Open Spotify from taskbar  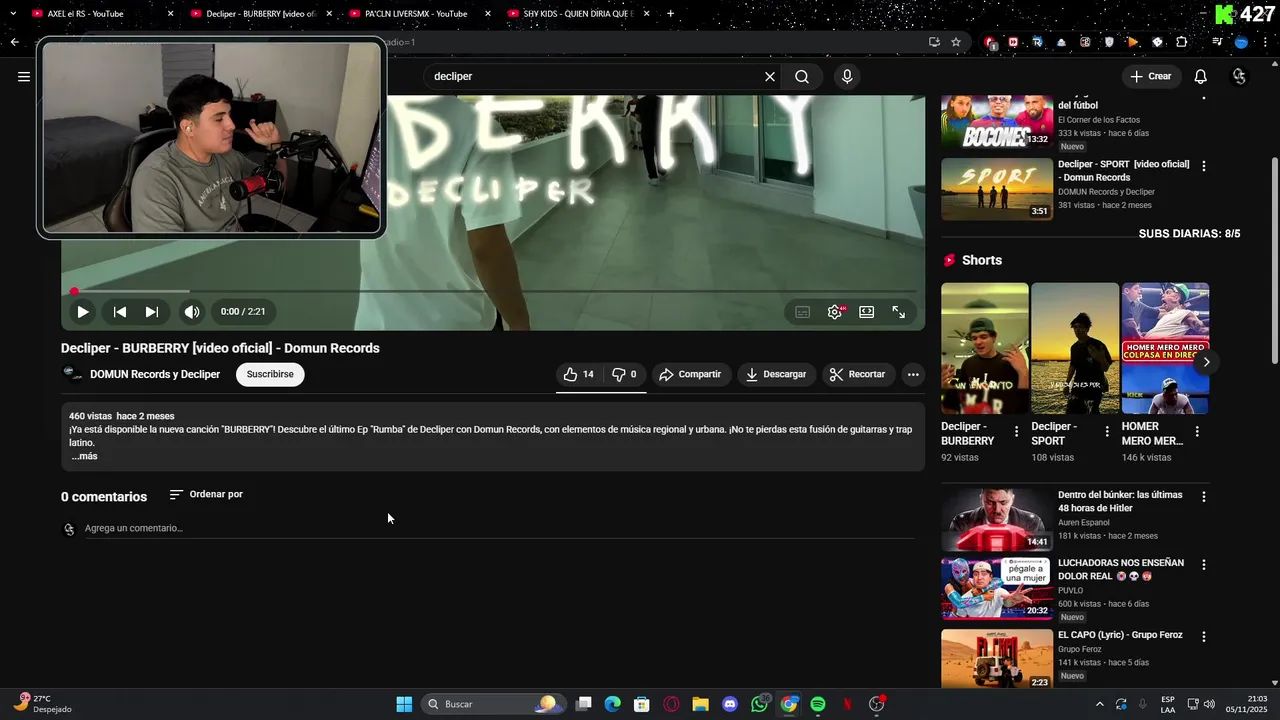818,704
